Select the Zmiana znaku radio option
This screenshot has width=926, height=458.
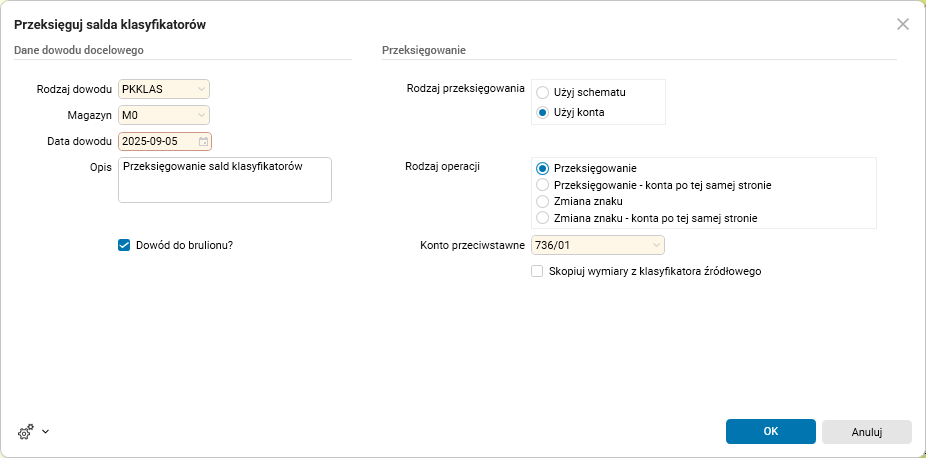(x=543, y=201)
